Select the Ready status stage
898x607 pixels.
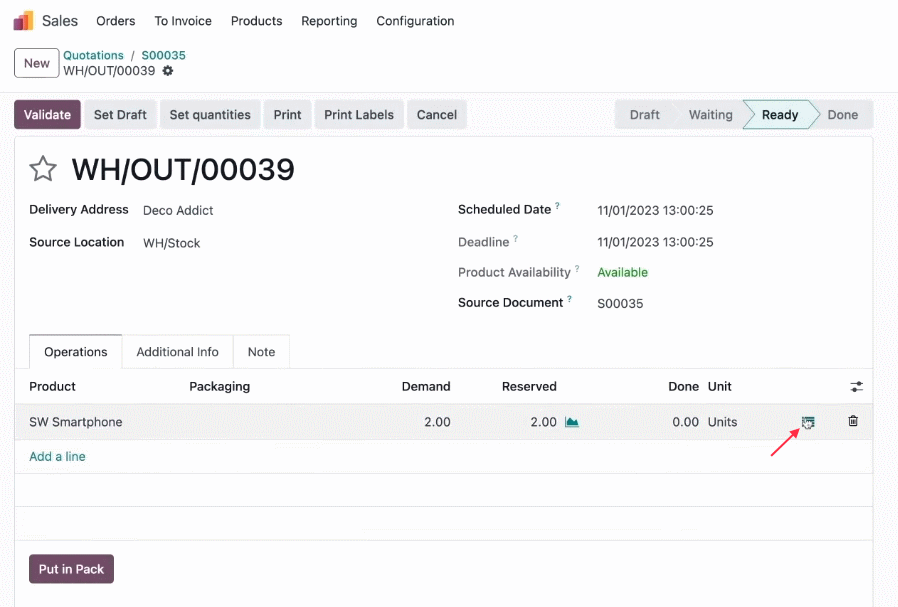point(780,115)
